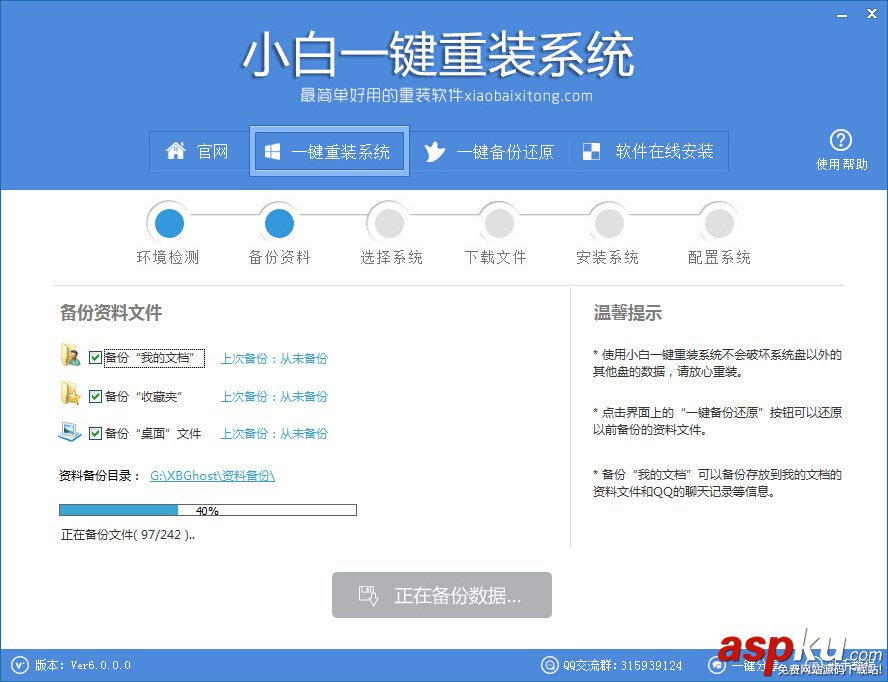Select the lightning icon for 一键备份还原

pyautogui.click(x=435, y=151)
